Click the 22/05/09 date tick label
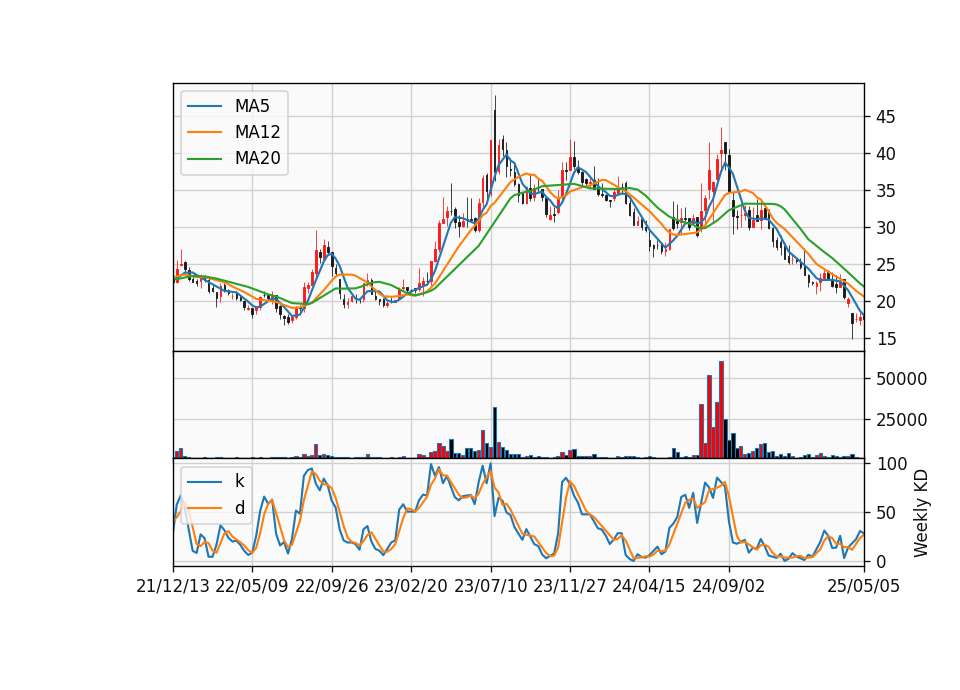The width and height of the screenshot is (960, 690). [252, 586]
